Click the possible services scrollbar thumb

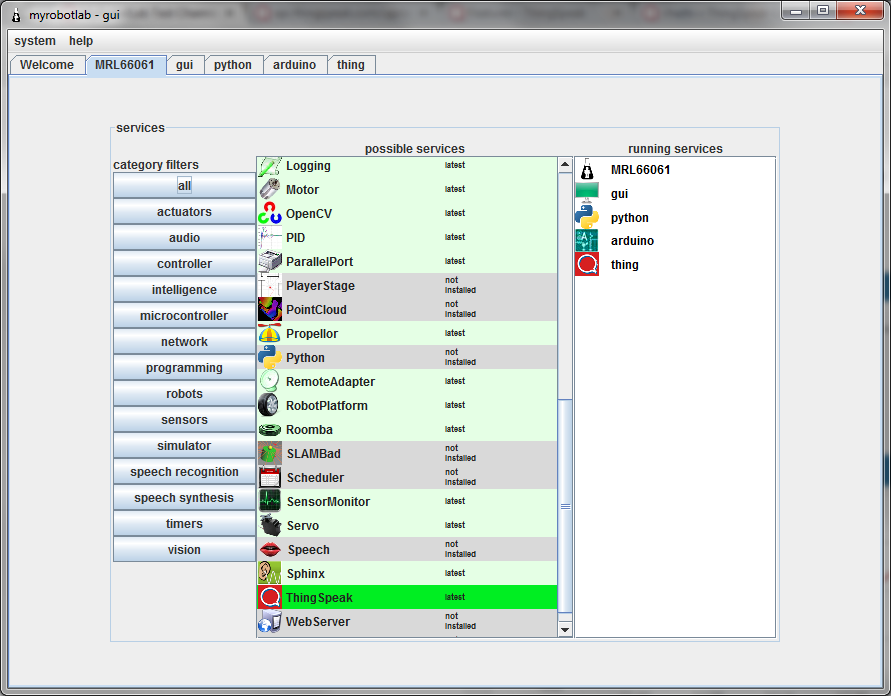[x=565, y=506]
